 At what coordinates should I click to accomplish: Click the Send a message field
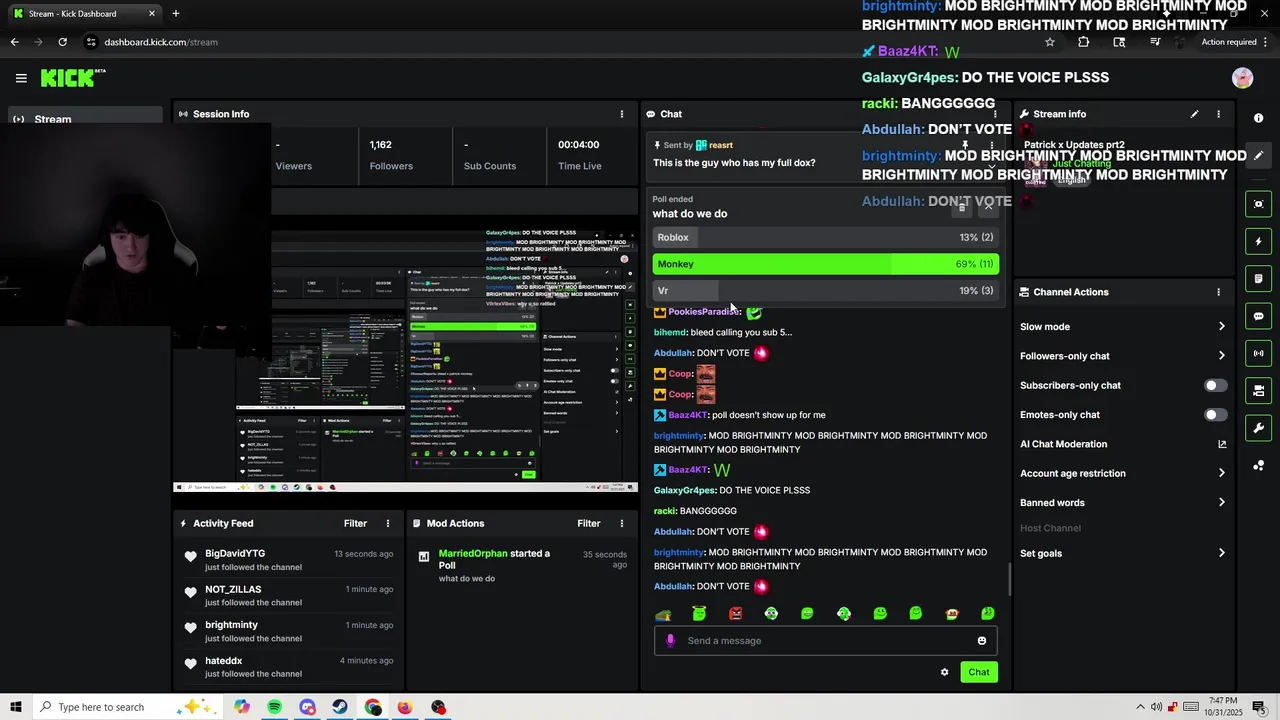pyautogui.click(x=825, y=641)
